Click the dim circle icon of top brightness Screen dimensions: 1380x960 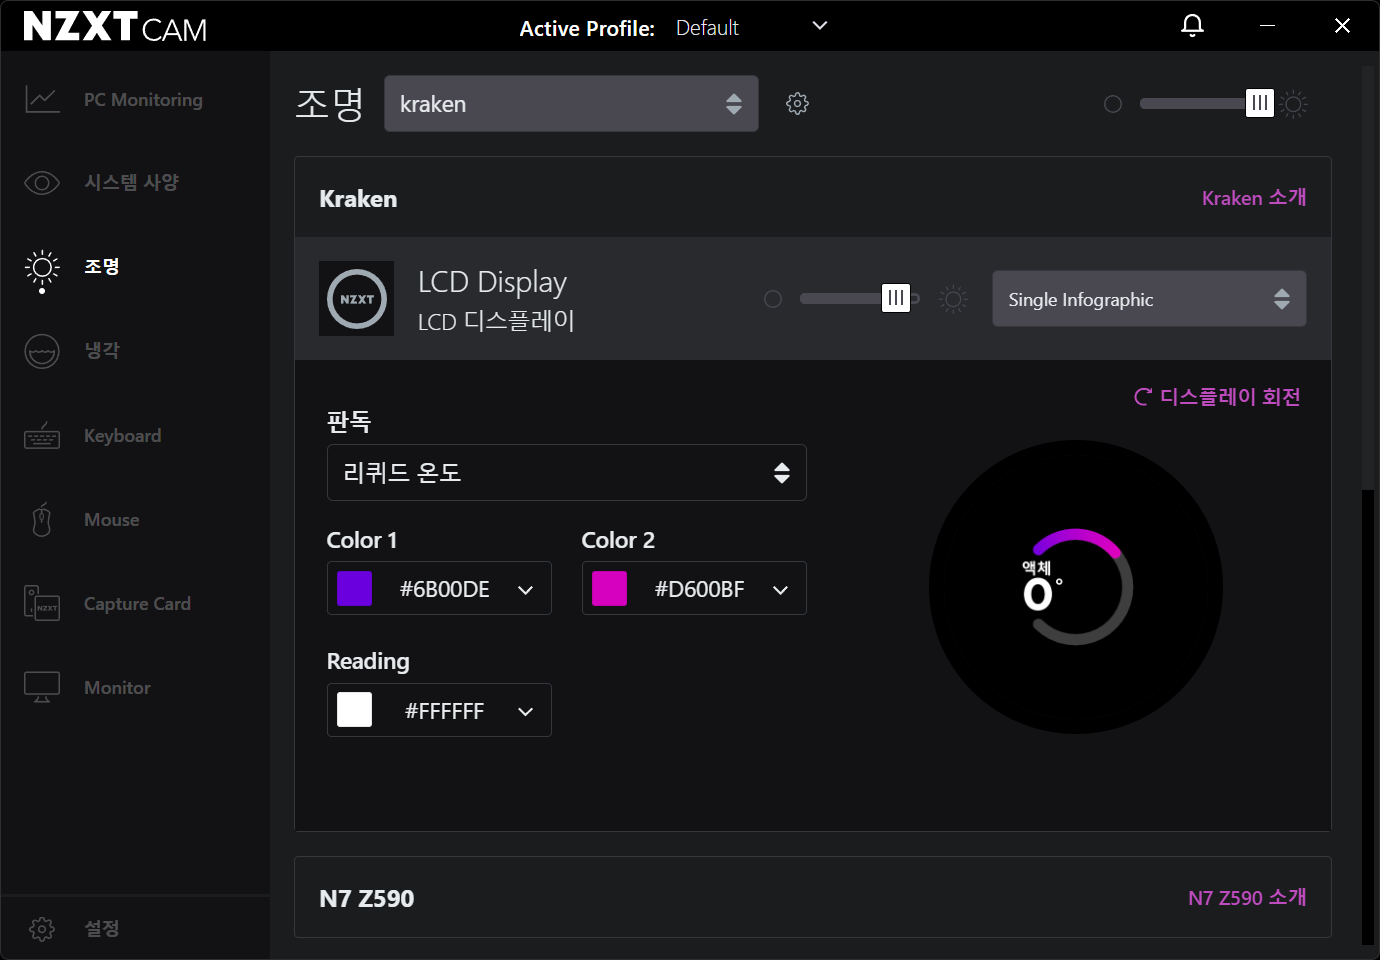(x=1113, y=104)
